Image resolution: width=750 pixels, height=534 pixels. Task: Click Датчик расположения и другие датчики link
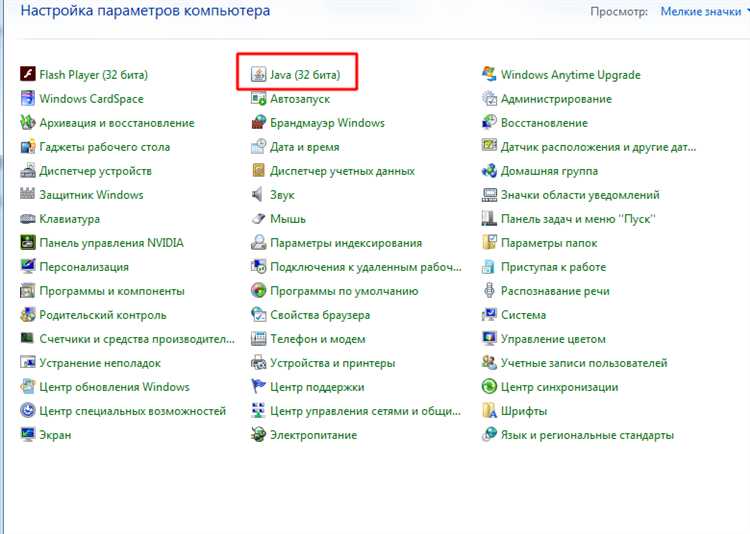598,146
